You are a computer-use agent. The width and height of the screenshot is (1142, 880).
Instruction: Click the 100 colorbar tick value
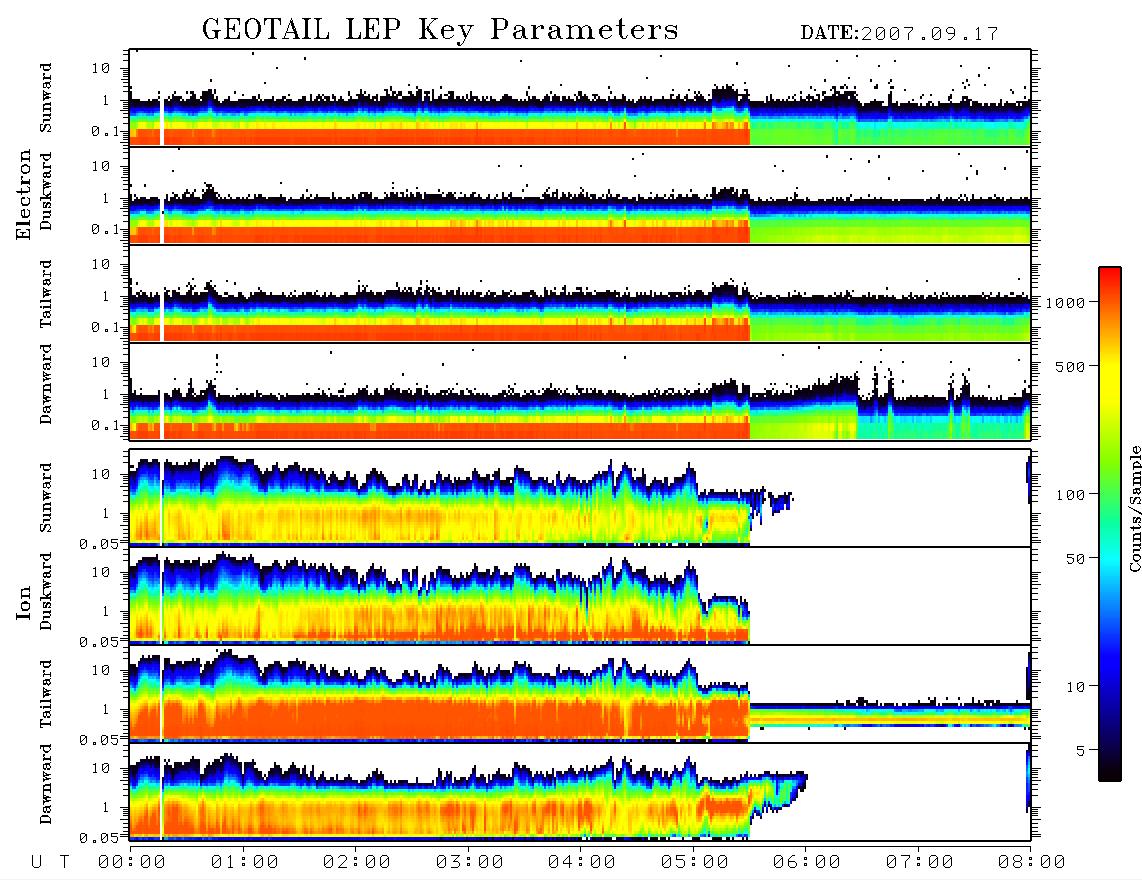pos(1070,495)
